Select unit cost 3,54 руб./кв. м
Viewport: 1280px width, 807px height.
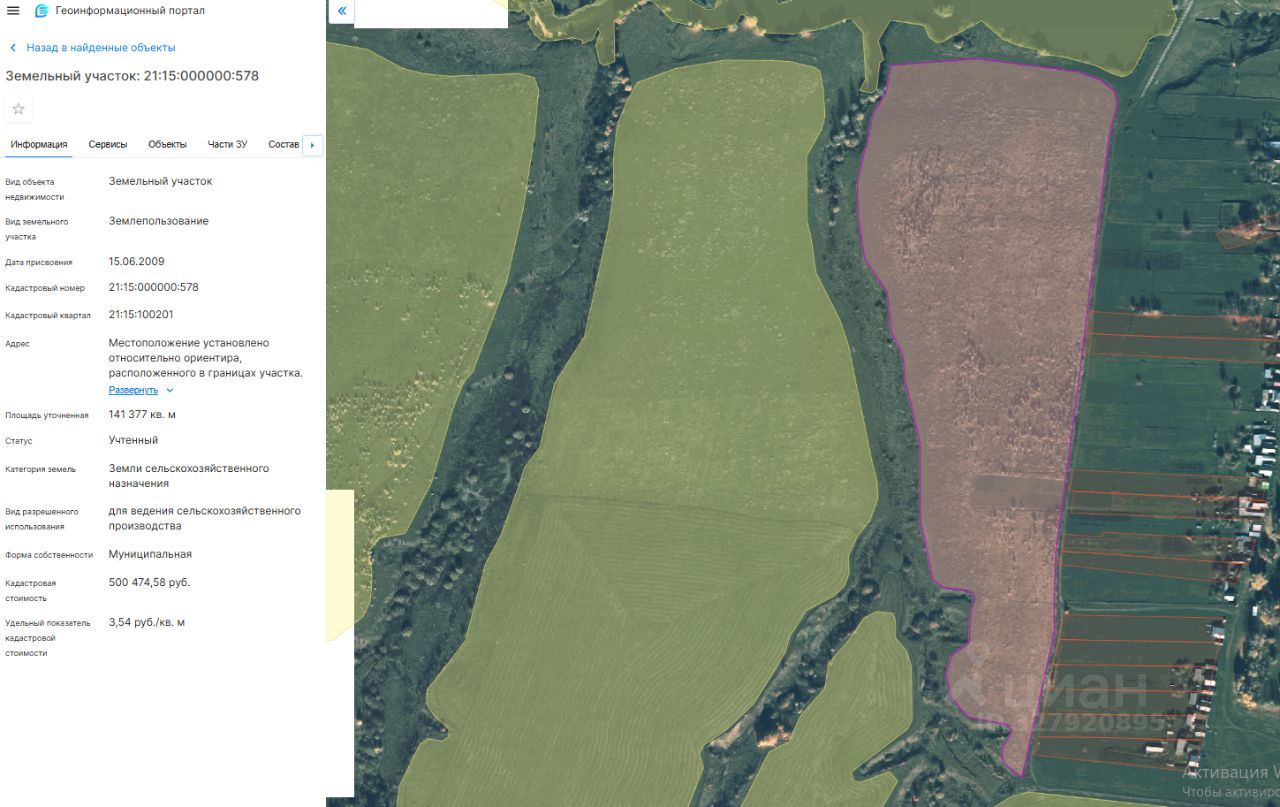(147, 622)
